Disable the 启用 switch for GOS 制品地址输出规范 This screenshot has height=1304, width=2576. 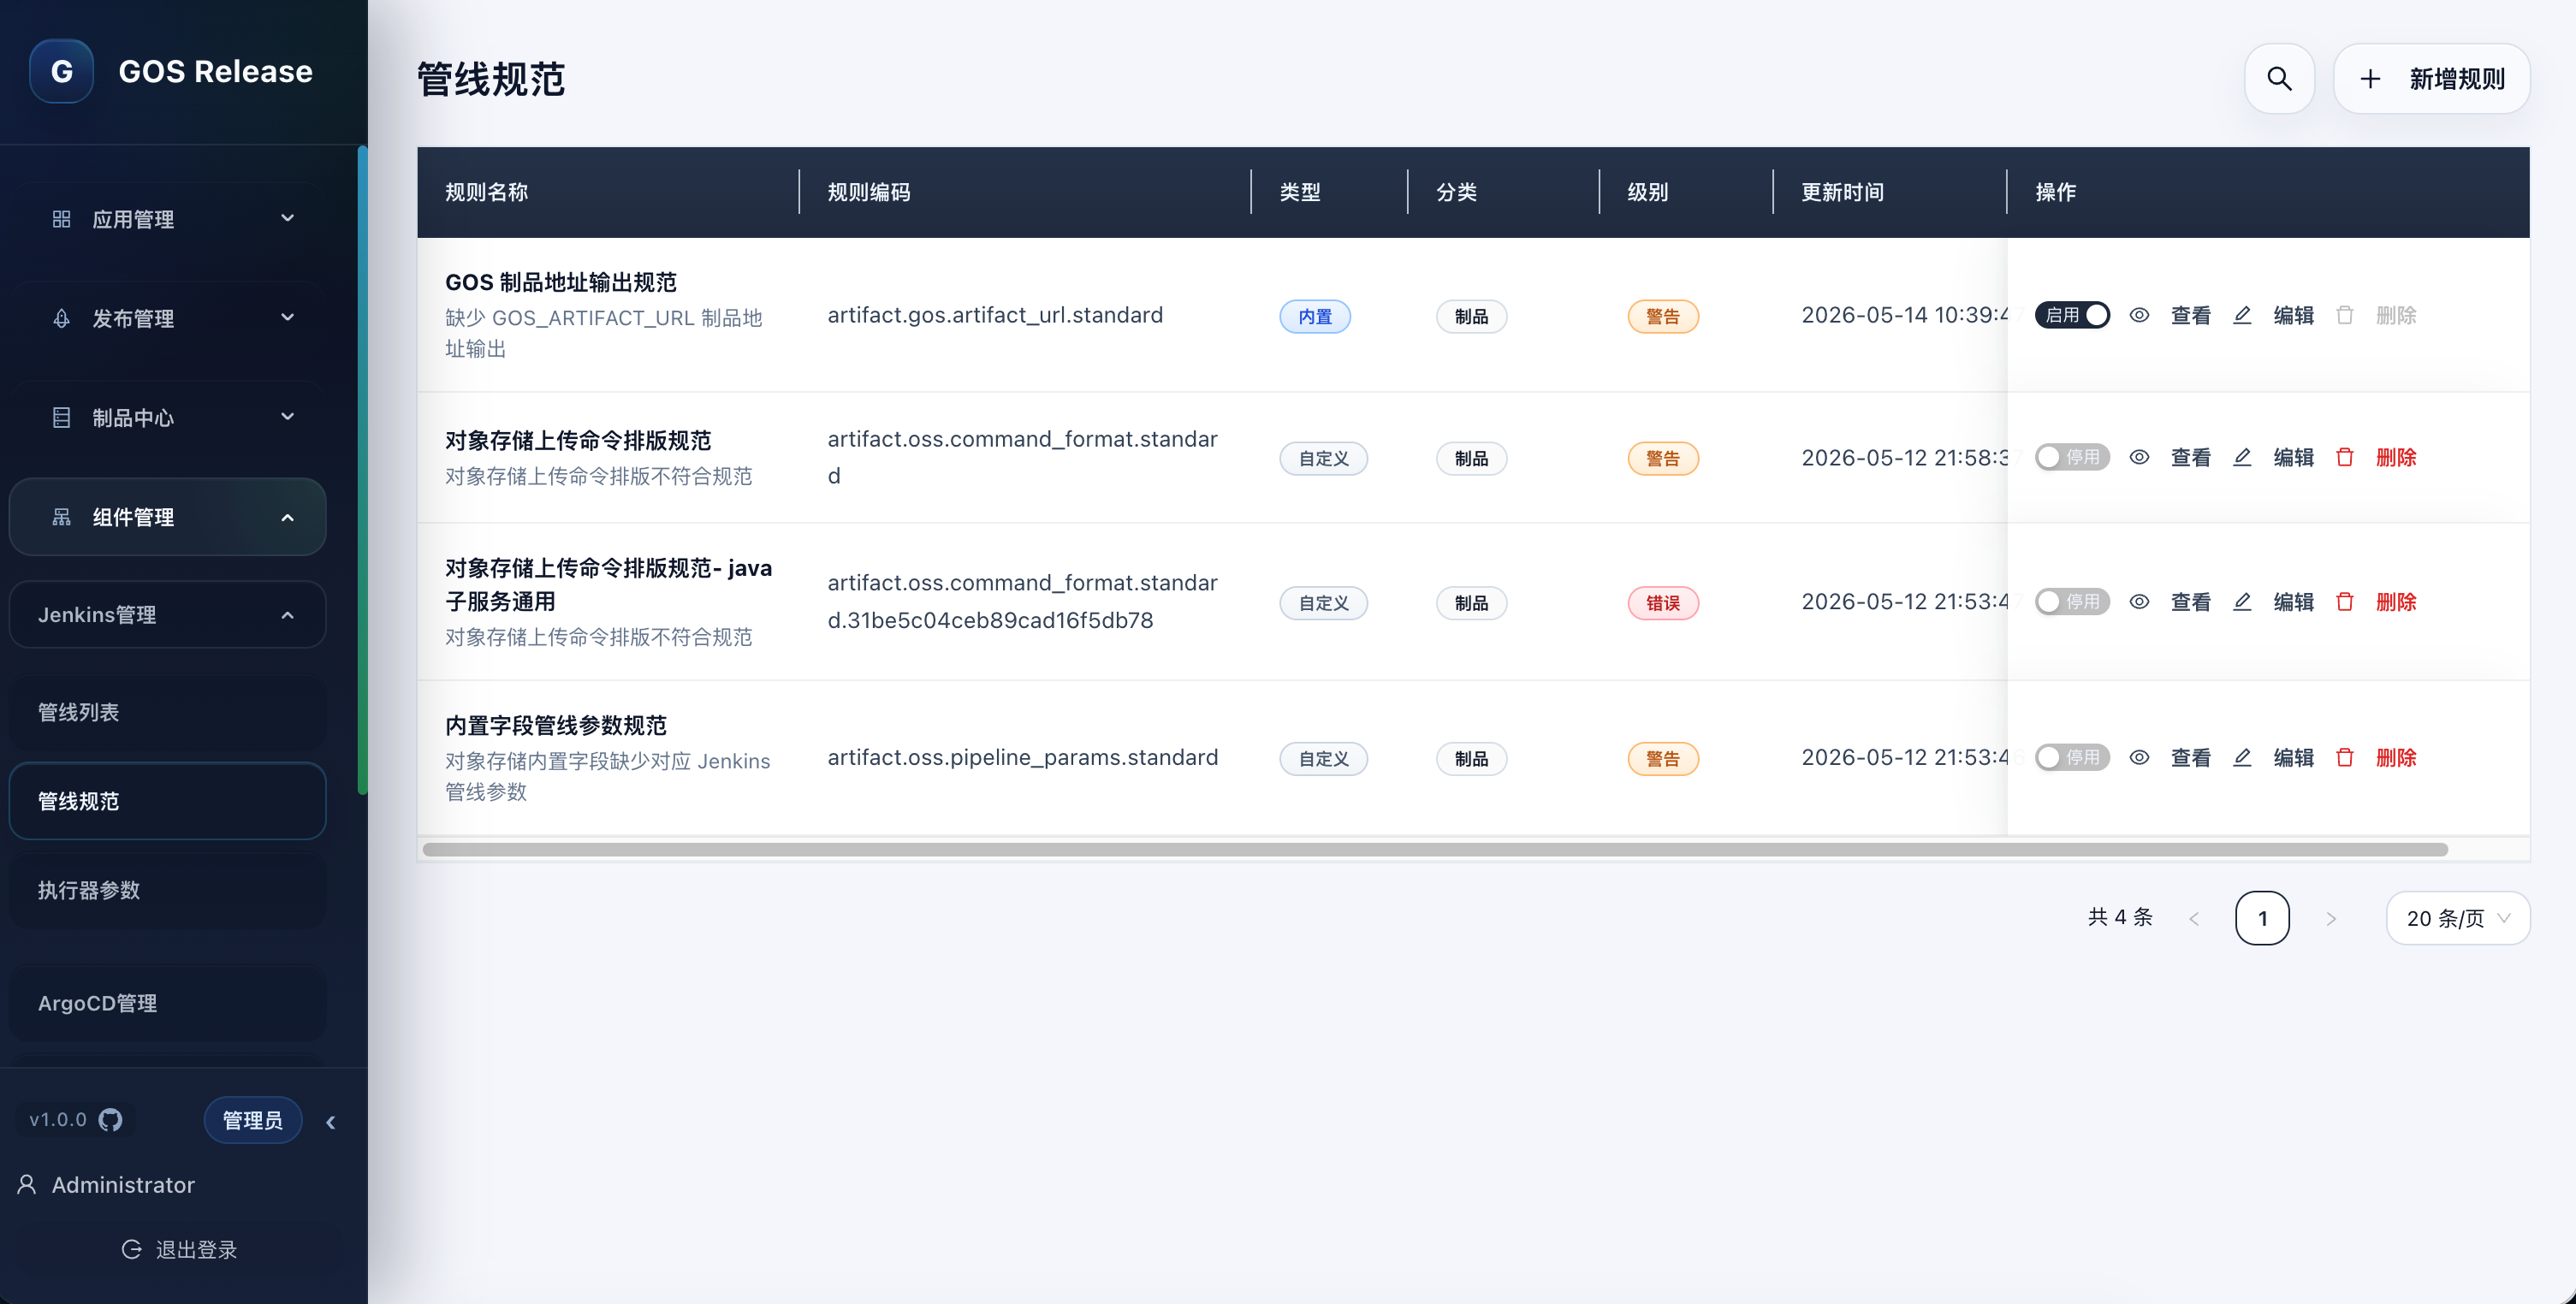2072,315
